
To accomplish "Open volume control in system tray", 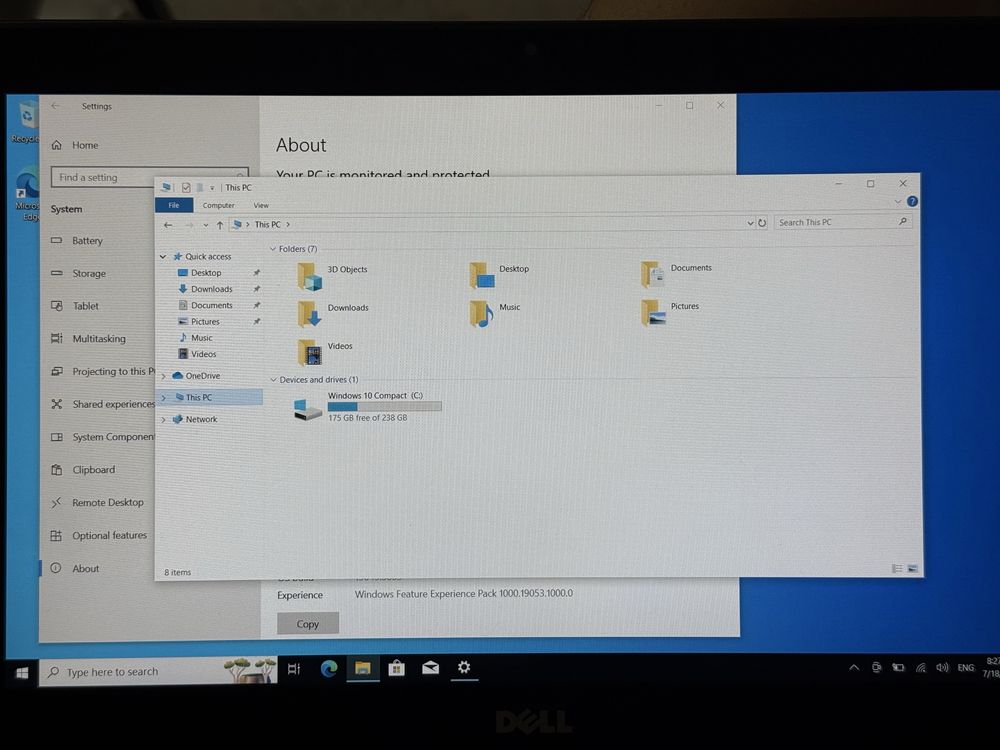I will [942, 668].
